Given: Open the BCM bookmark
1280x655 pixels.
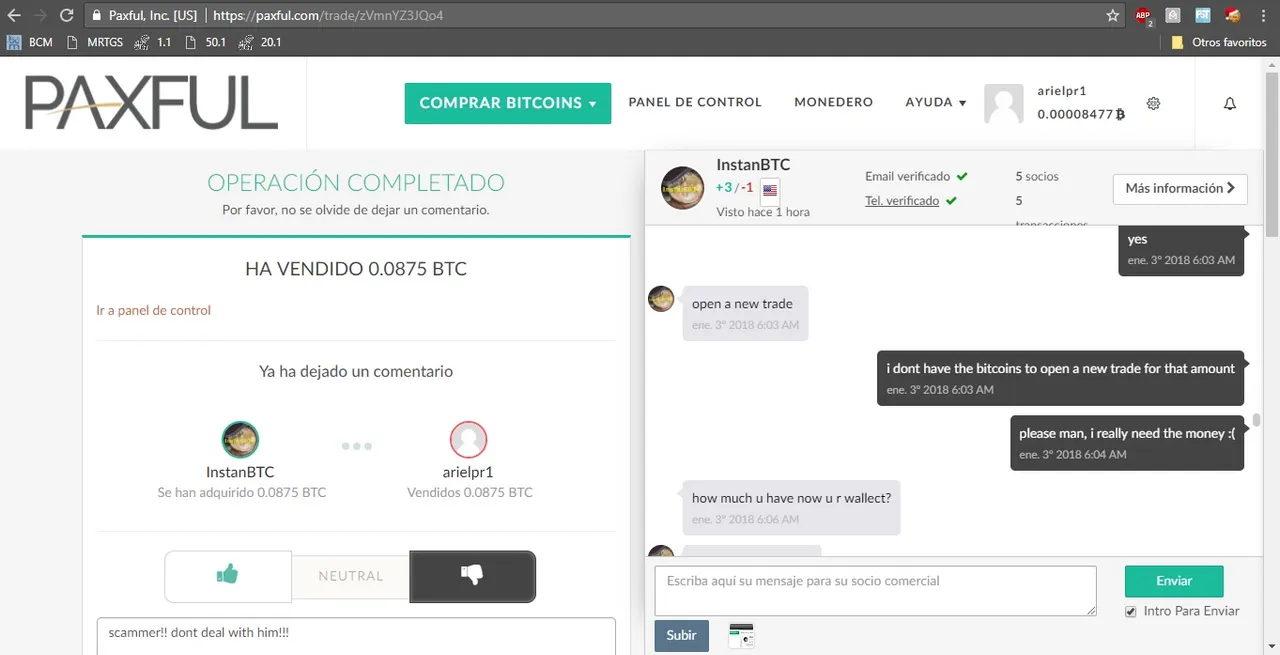Looking at the screenshot, I should (30, 42).
